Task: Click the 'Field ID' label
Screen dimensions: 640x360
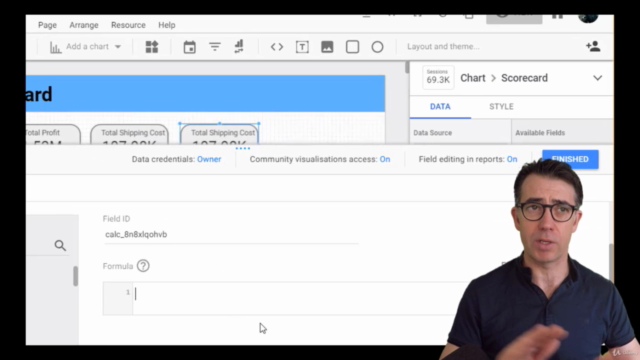Action: click(116, 219)
